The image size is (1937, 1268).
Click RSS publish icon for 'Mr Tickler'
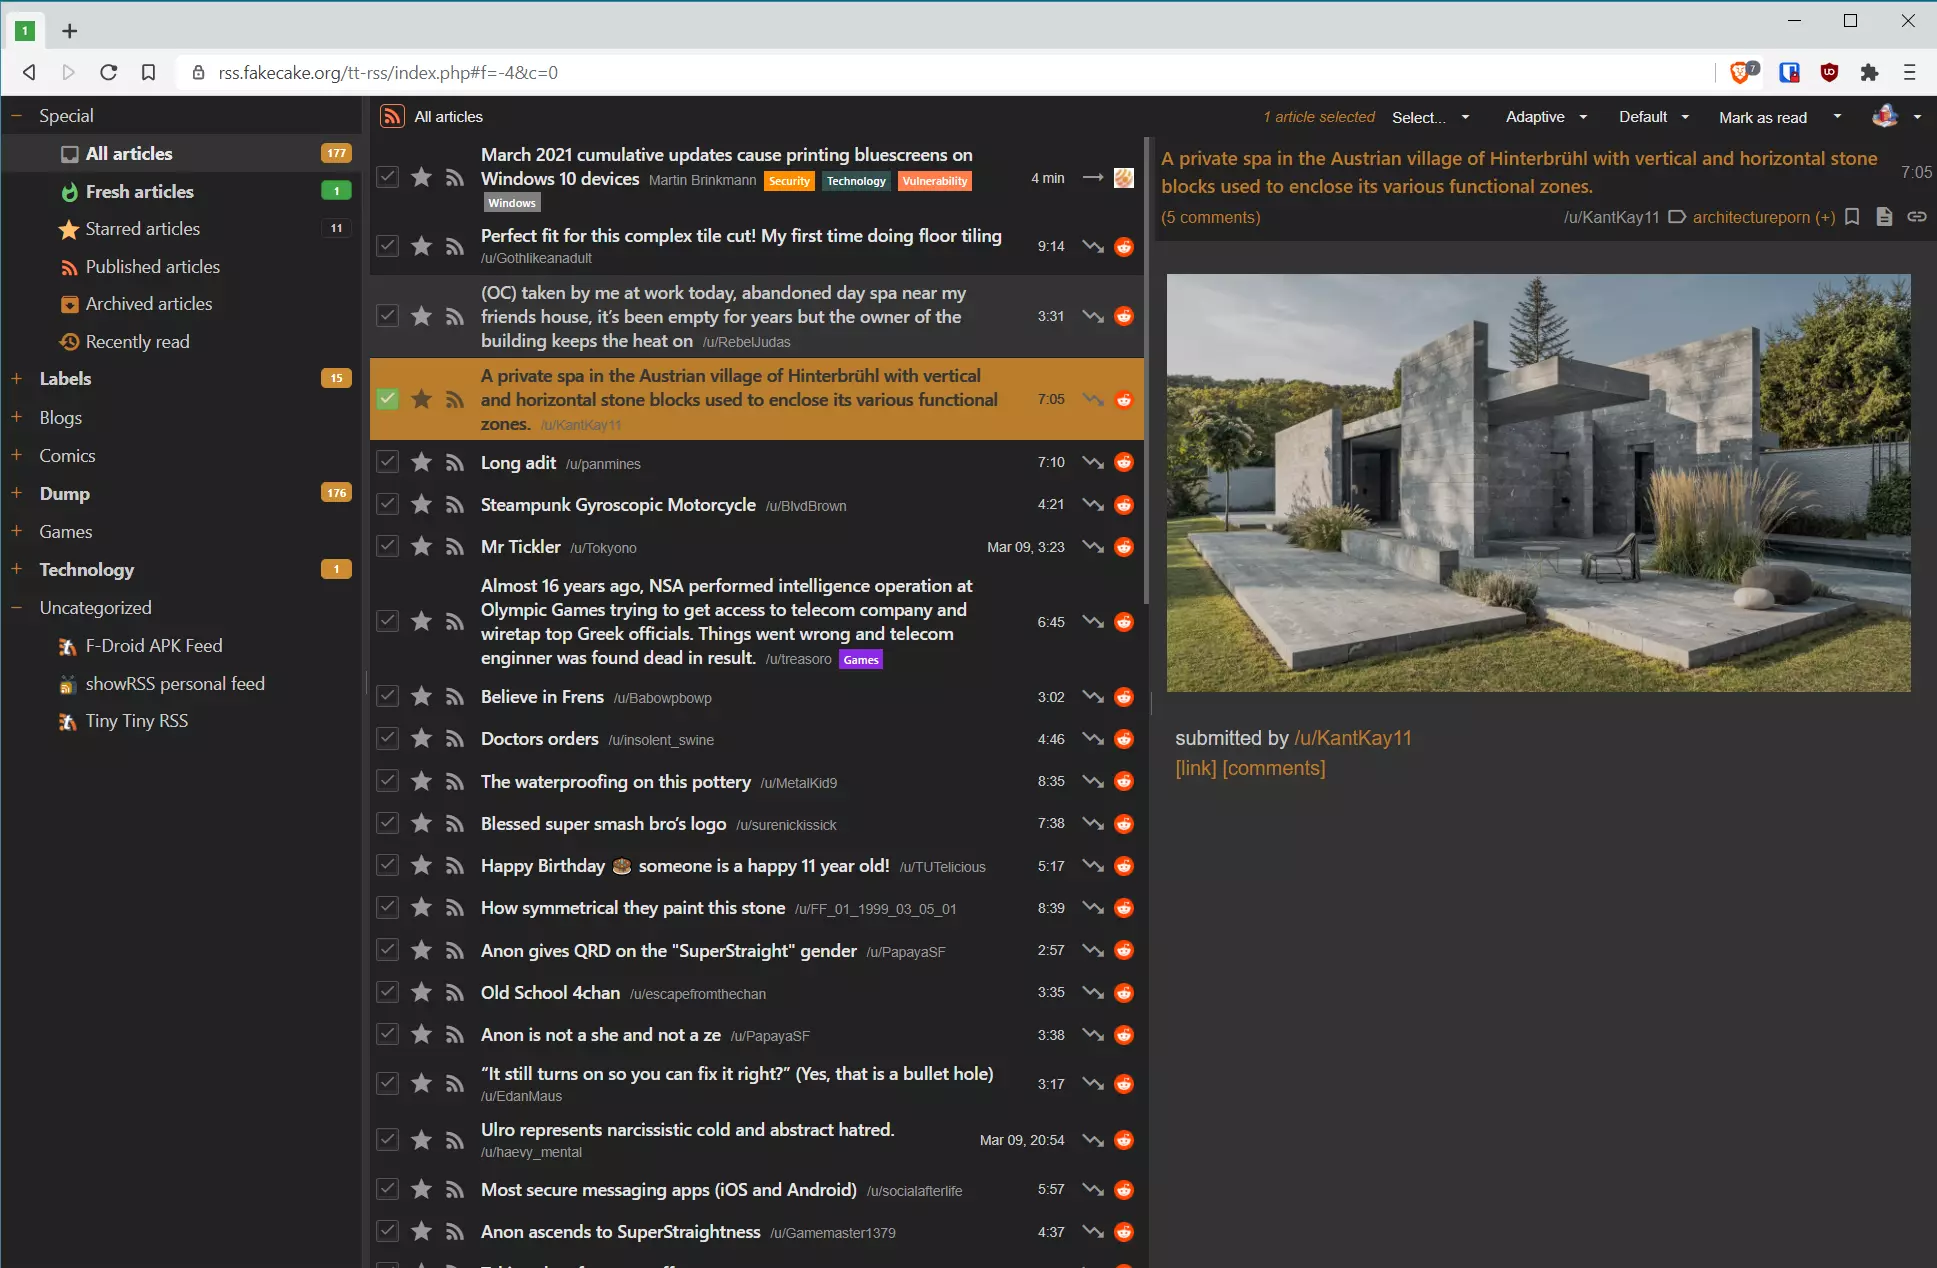click(x=455, y=547)
